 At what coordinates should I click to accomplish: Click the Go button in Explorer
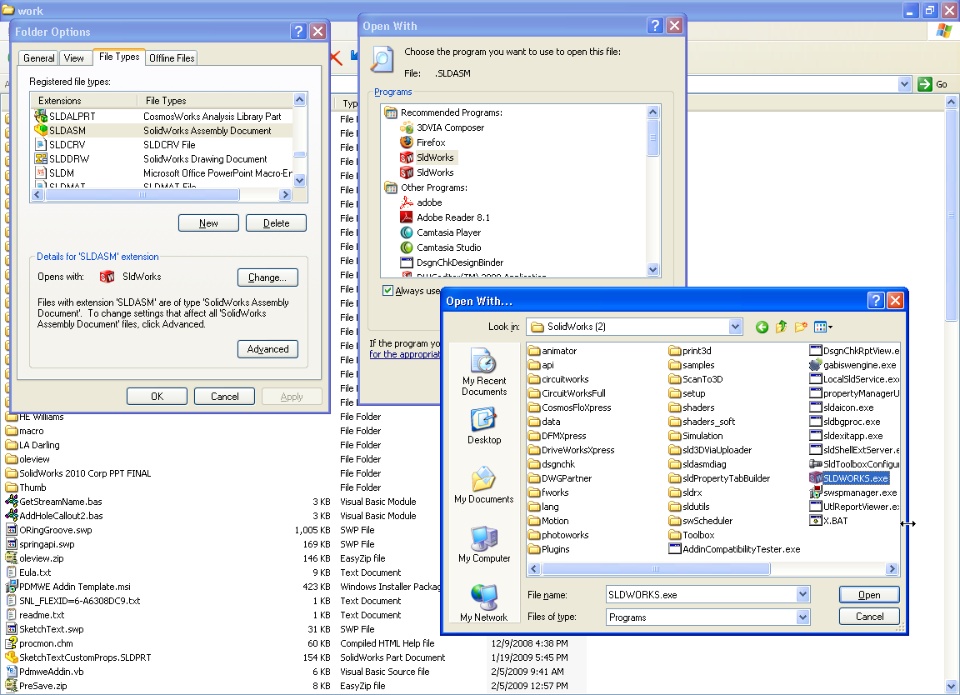point(933,85)
